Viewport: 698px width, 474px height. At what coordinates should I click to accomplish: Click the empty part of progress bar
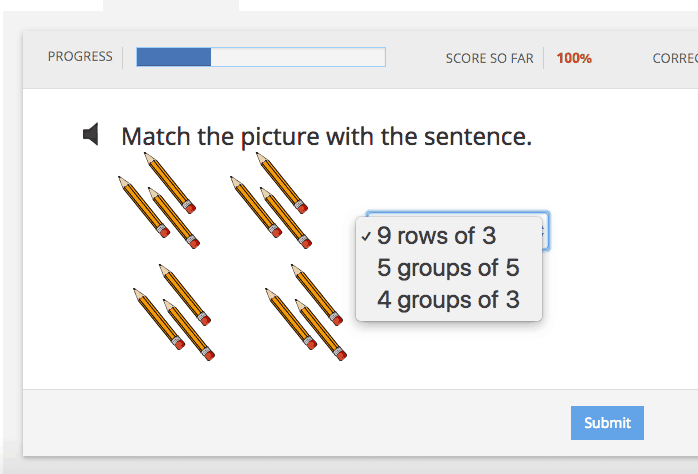coord(297,57)
